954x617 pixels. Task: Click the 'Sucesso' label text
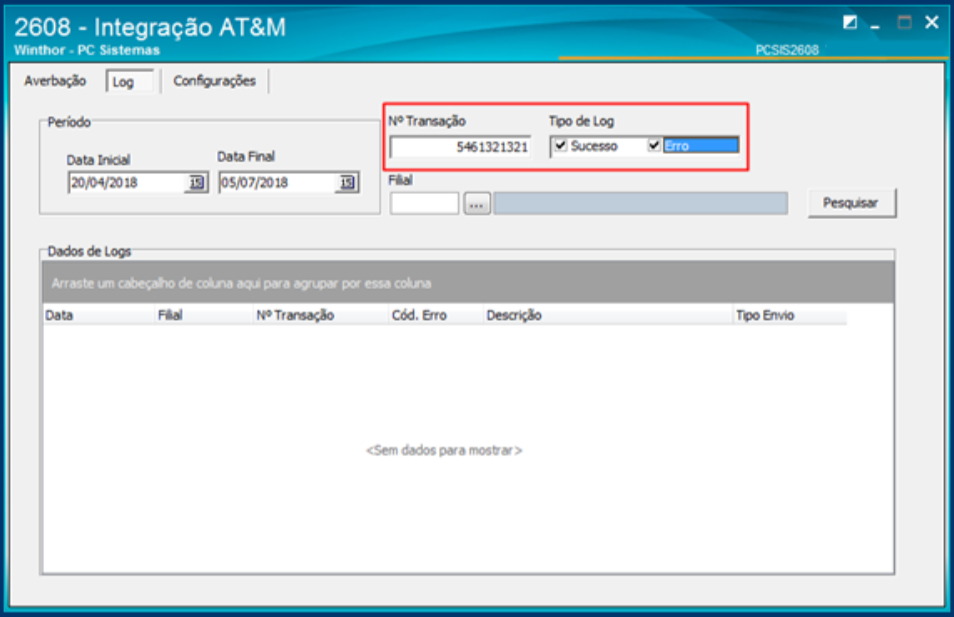(x=594, y=146)
